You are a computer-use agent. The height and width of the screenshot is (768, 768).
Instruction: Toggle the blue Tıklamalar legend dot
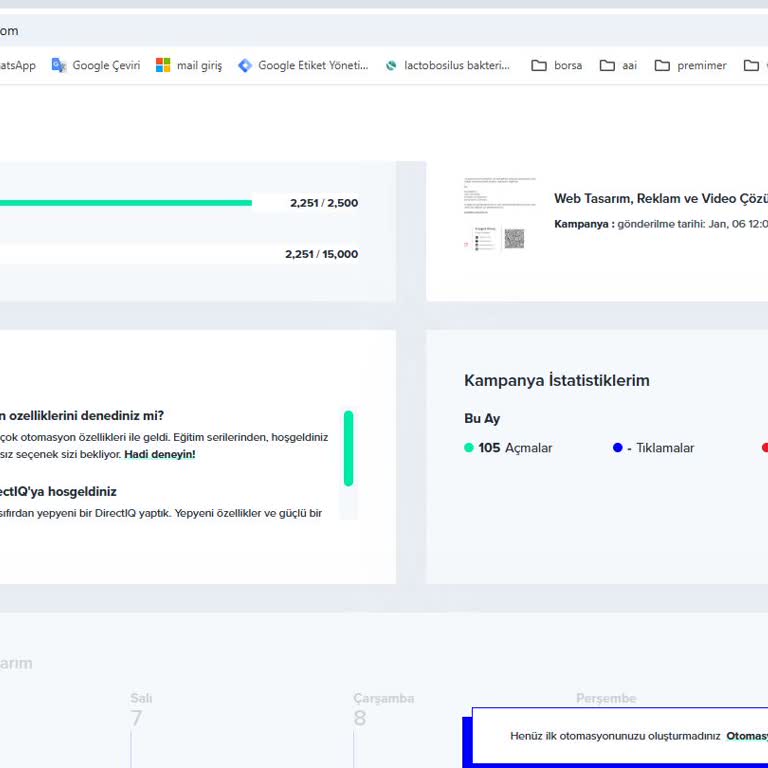[618, 448]
